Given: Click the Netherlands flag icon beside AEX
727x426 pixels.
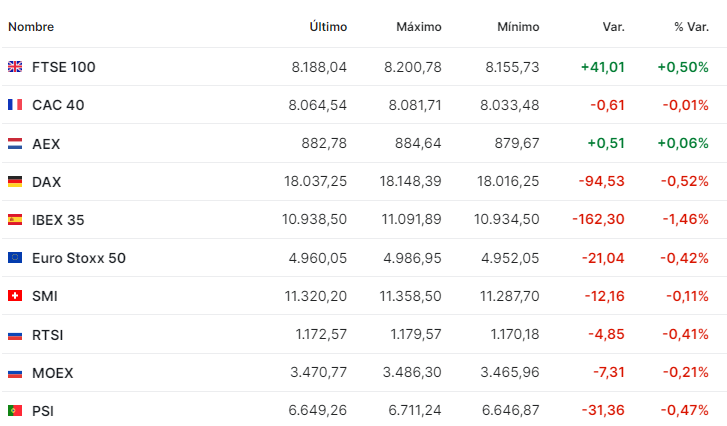Looking at the screenshot, I should [x=15, y=143].
